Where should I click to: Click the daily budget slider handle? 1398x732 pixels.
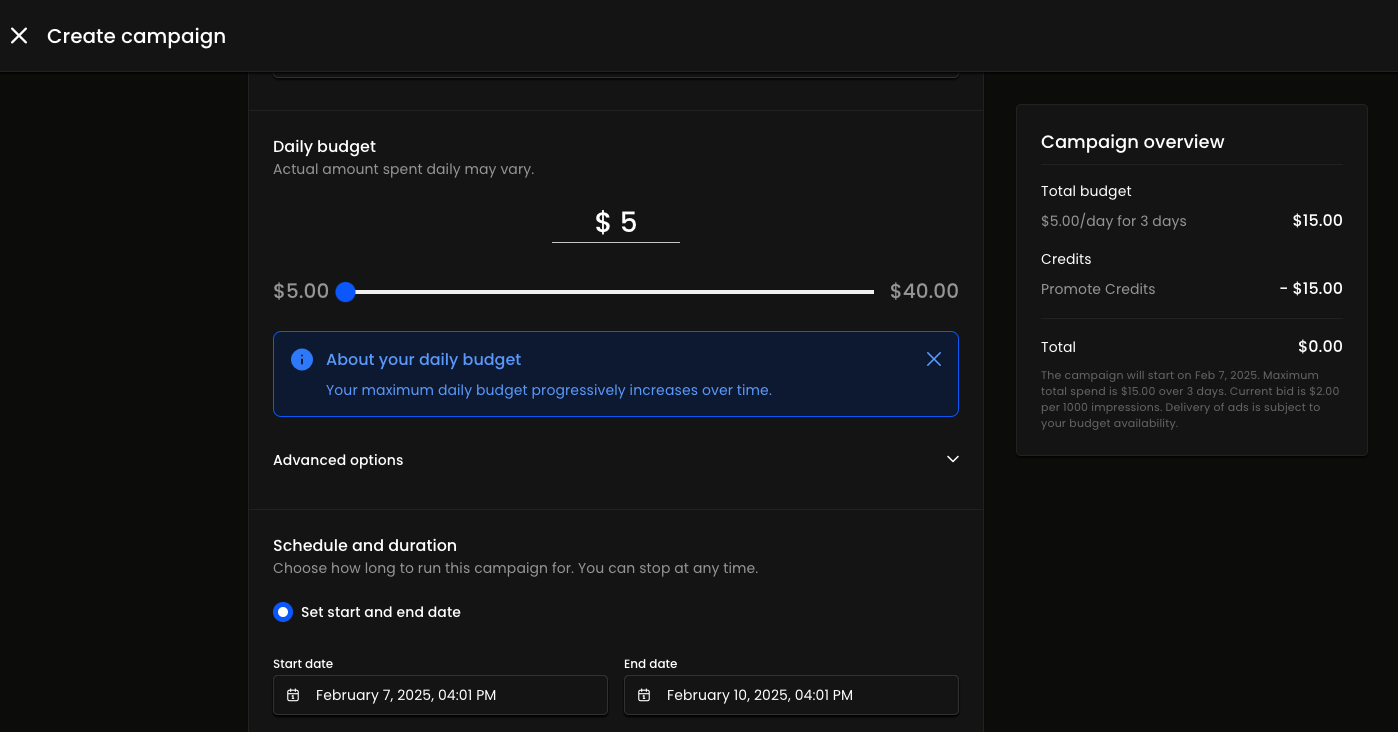pos(345,292)
